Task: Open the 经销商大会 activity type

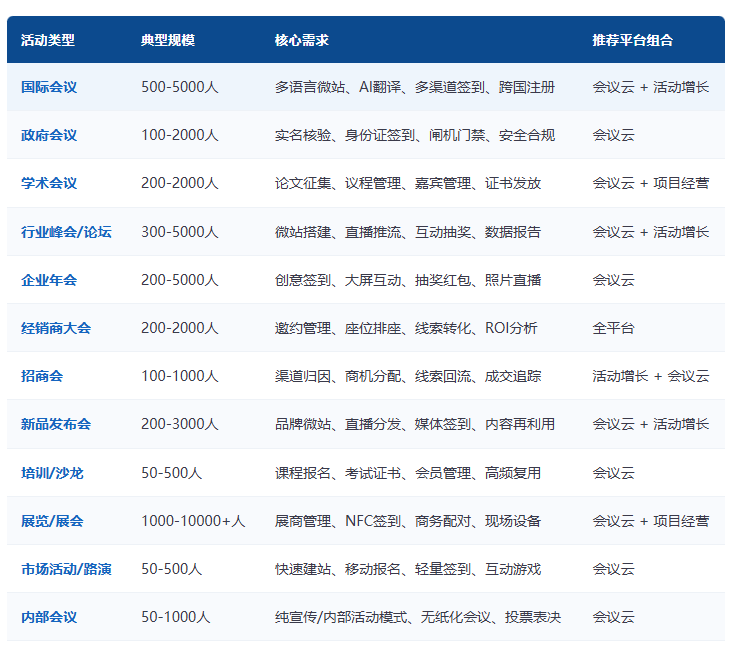Action: (x=56, y=328)
